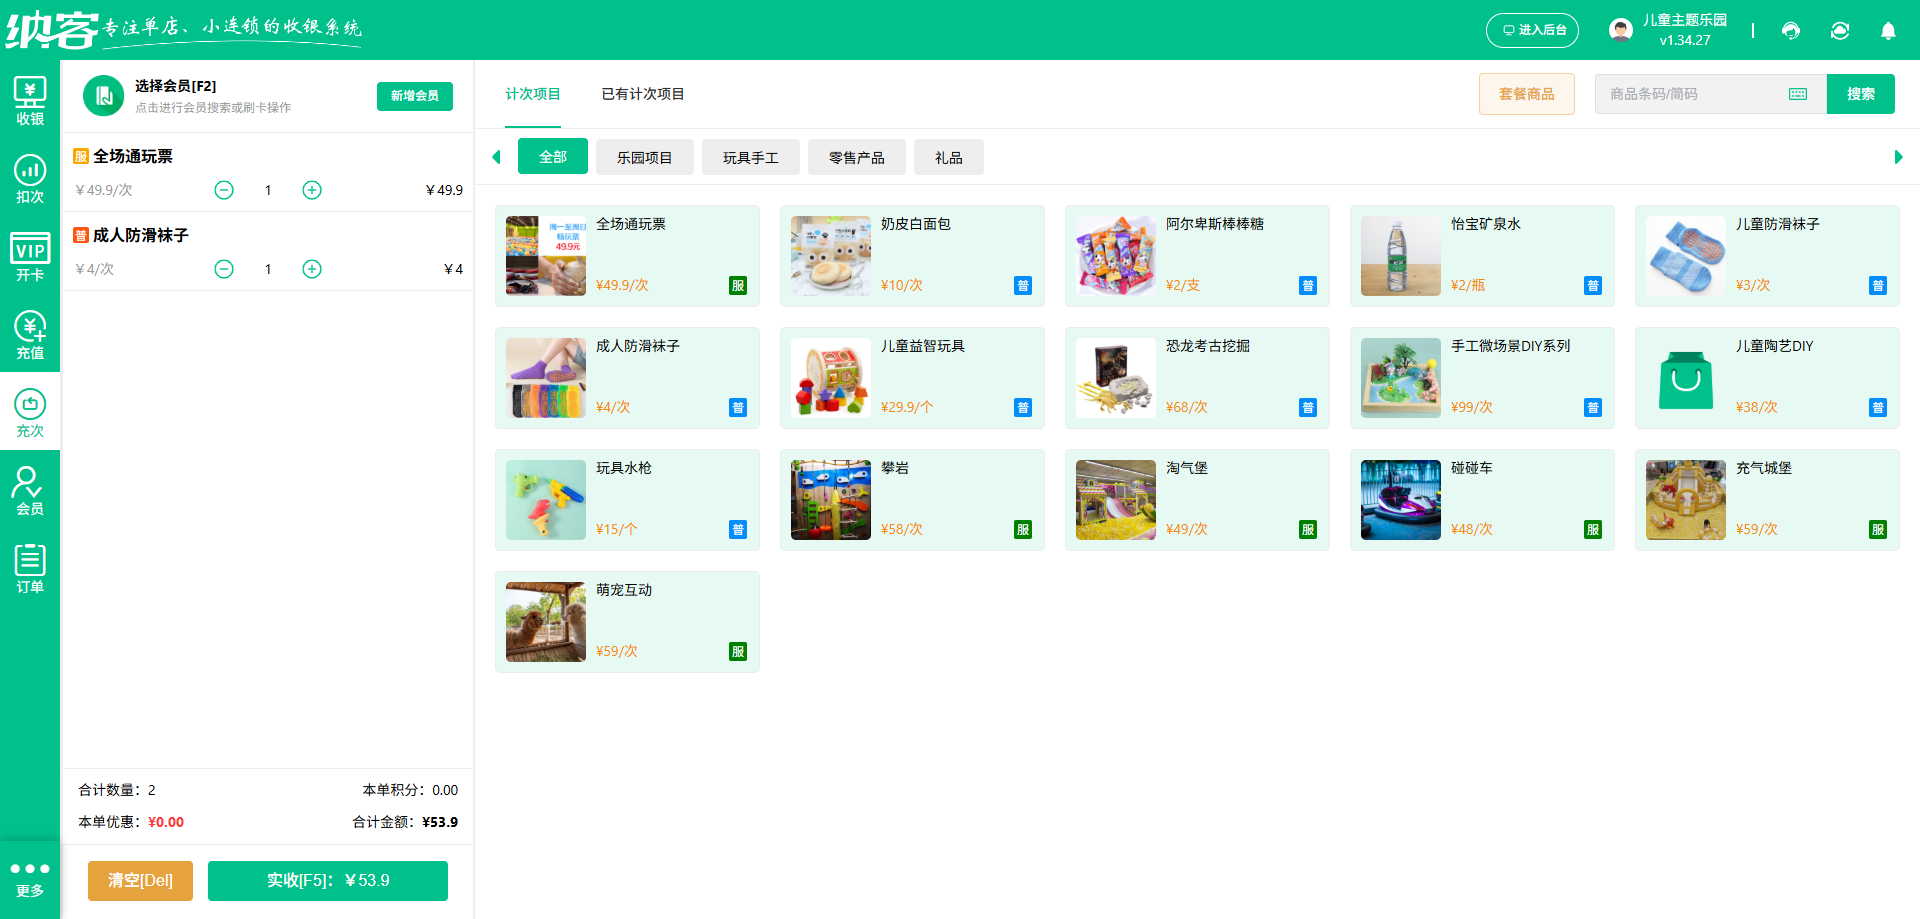
Task: Open customer service via headset icon
Action: [1791, 31]
